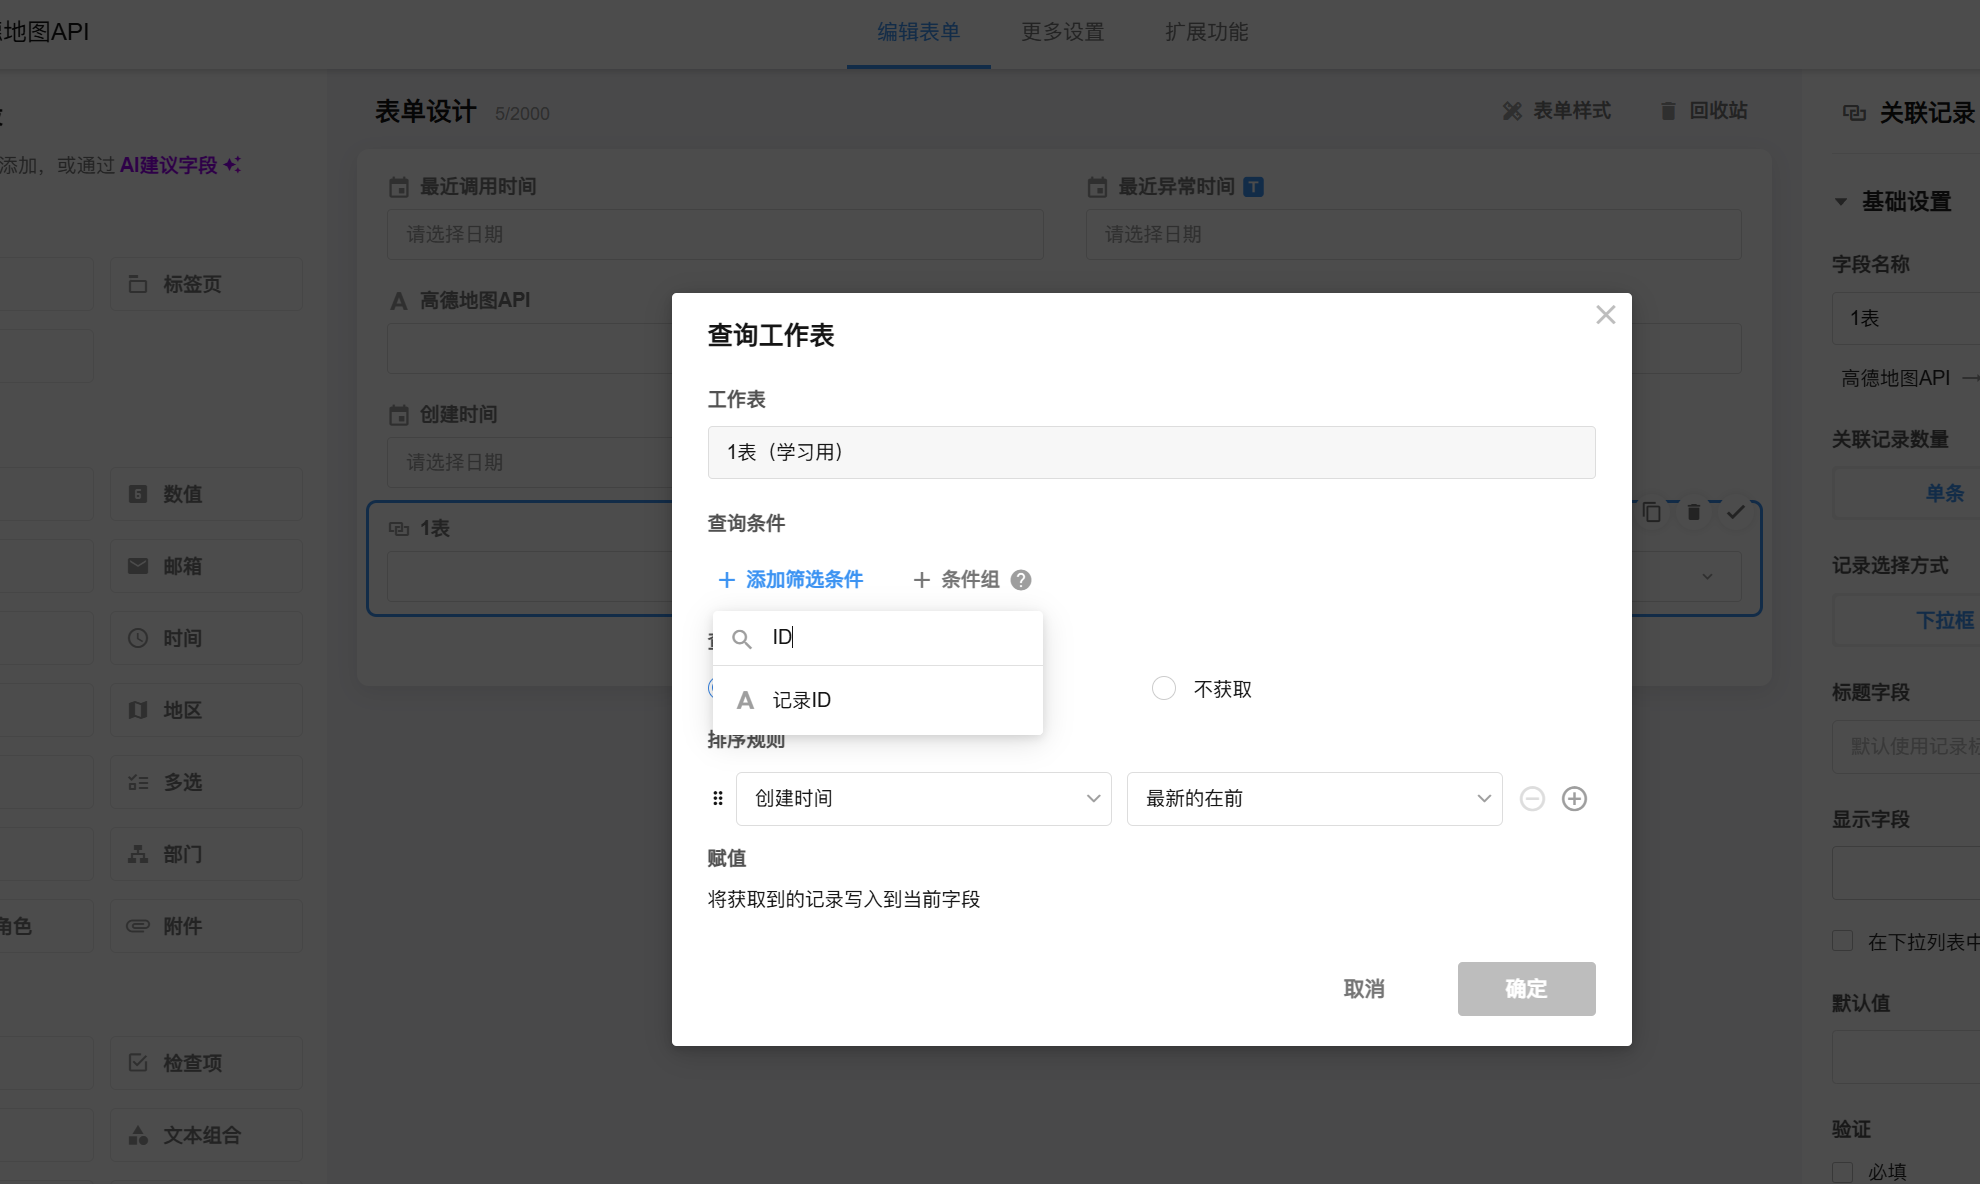1980x1184 pixels.
Task: Click the add sort rule plus icon
Action: (x=1574, y=799)
